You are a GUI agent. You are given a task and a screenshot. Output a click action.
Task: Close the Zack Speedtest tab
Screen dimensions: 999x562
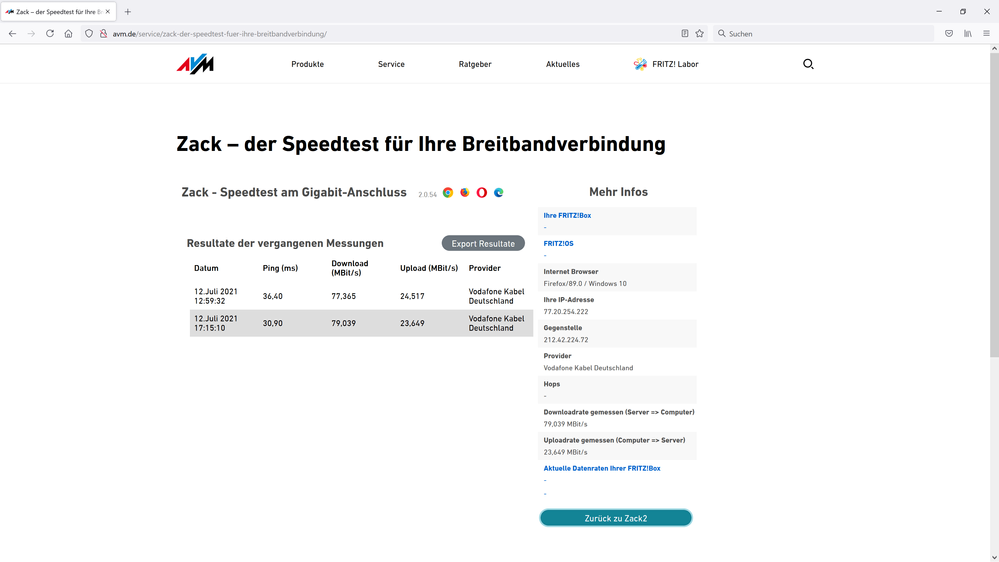[108, 11]
